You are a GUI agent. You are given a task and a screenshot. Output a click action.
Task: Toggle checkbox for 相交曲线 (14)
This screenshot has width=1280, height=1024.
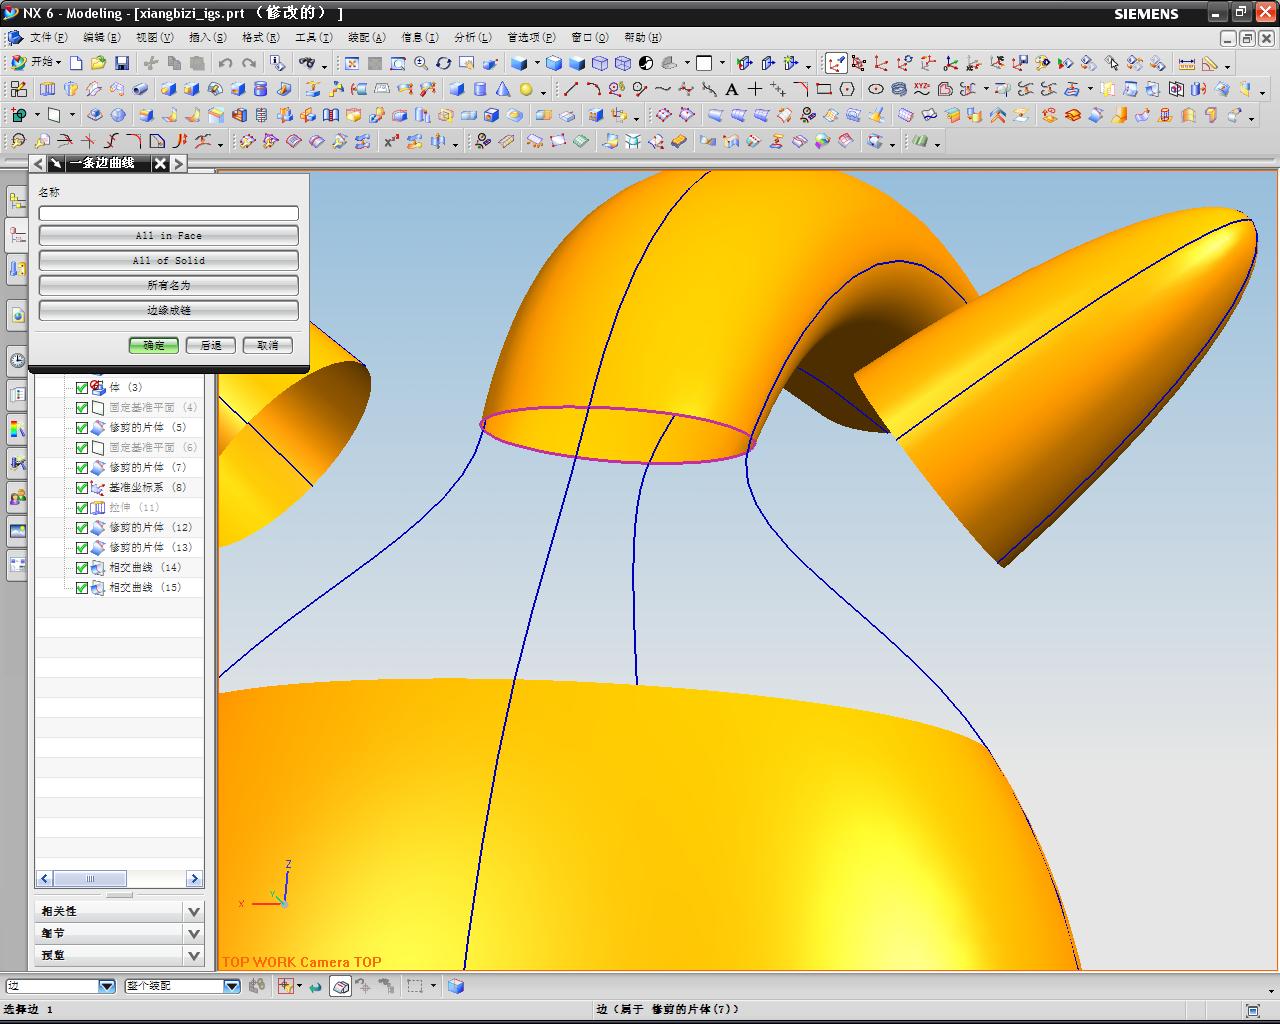coord(82,567)
